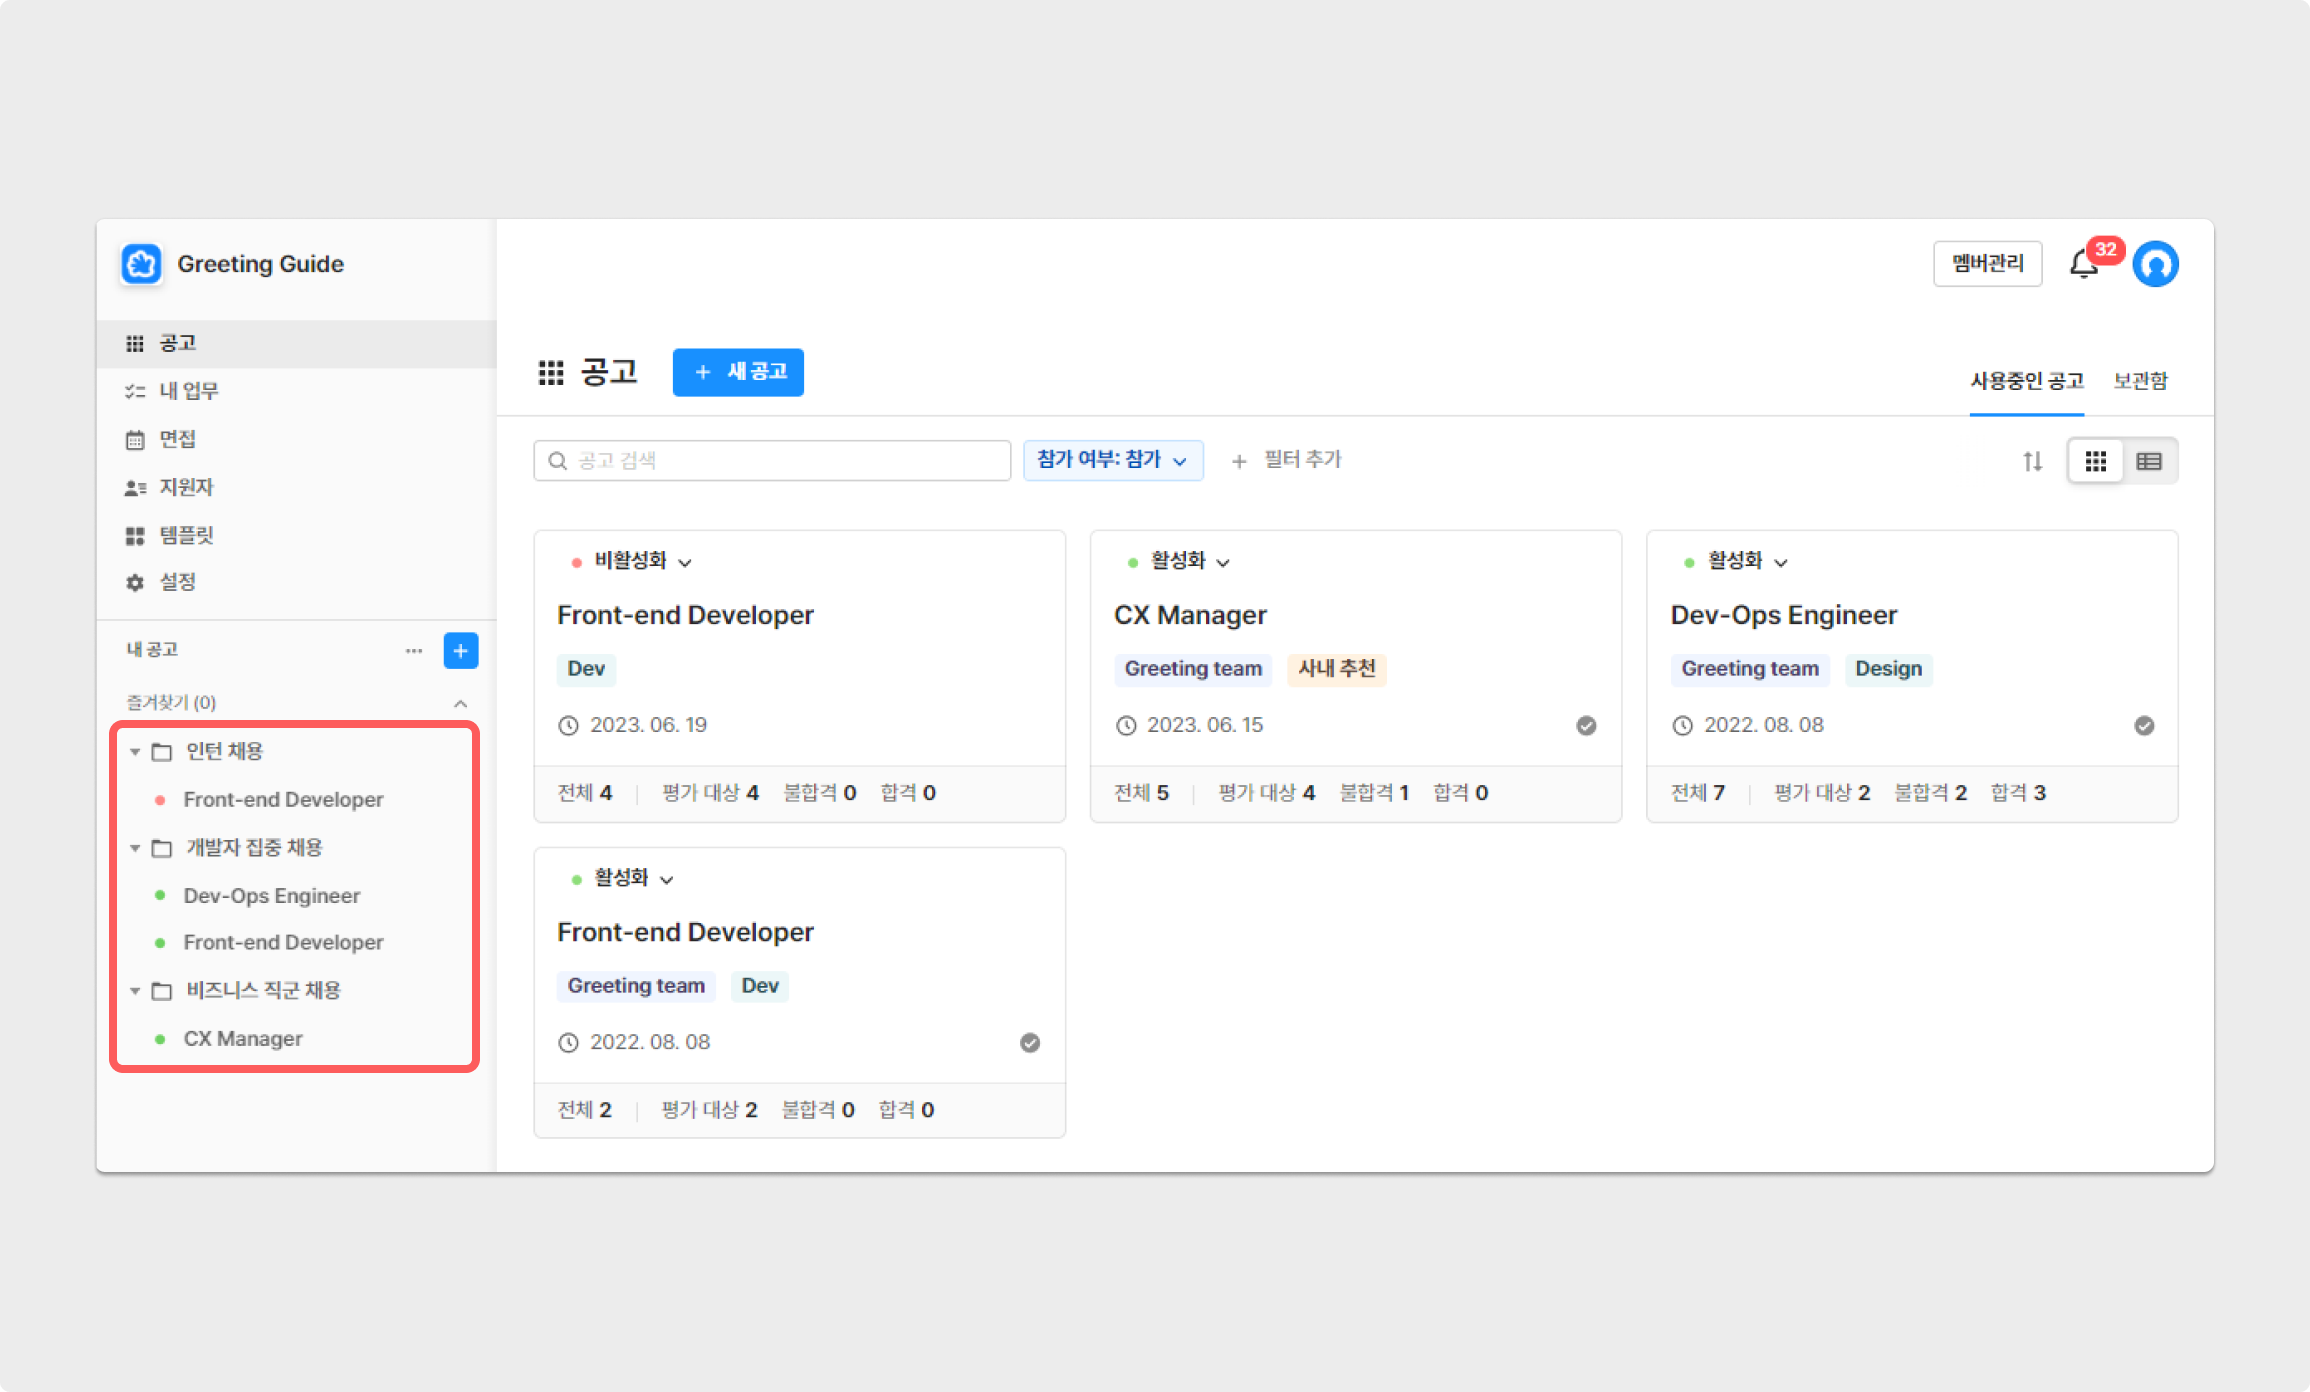Open the user profile avatar
The image size is (2310, 1392).
pyautogui.click(x=2155, y=264)
